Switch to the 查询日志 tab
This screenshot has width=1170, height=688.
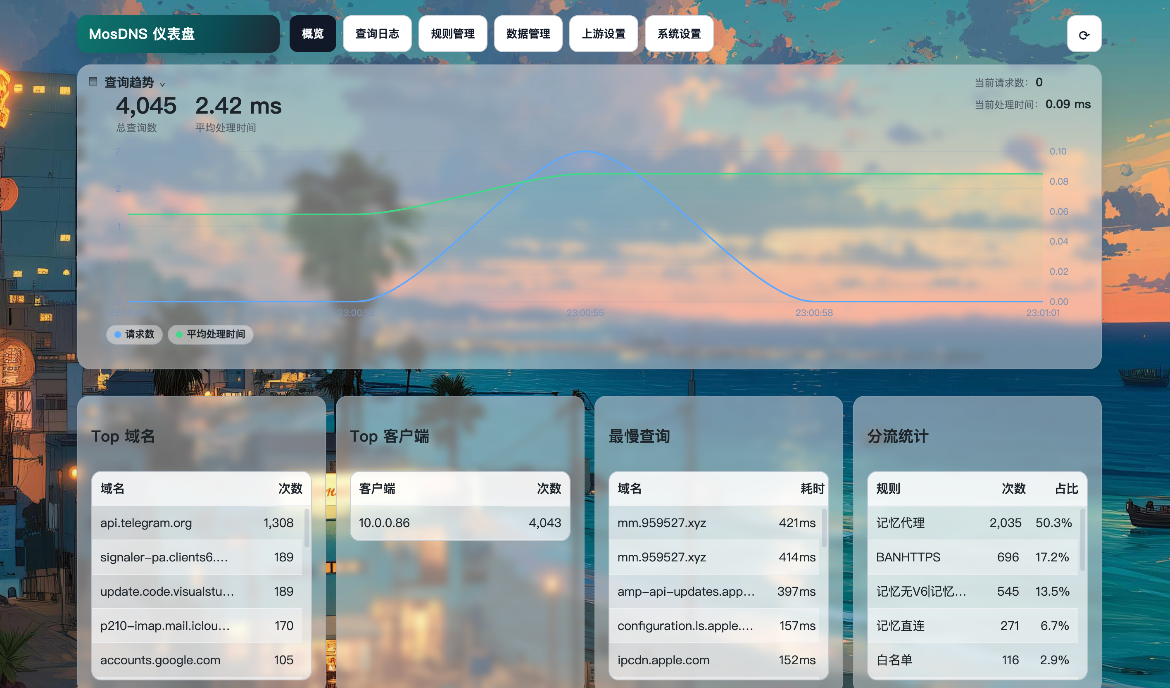[377, 34]
